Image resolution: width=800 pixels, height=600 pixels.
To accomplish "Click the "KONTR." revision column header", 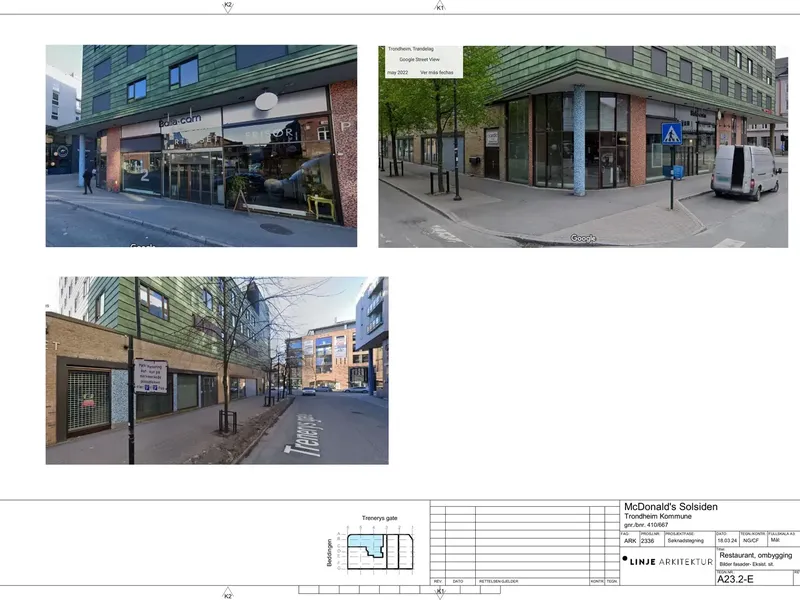I will (596, 582).
